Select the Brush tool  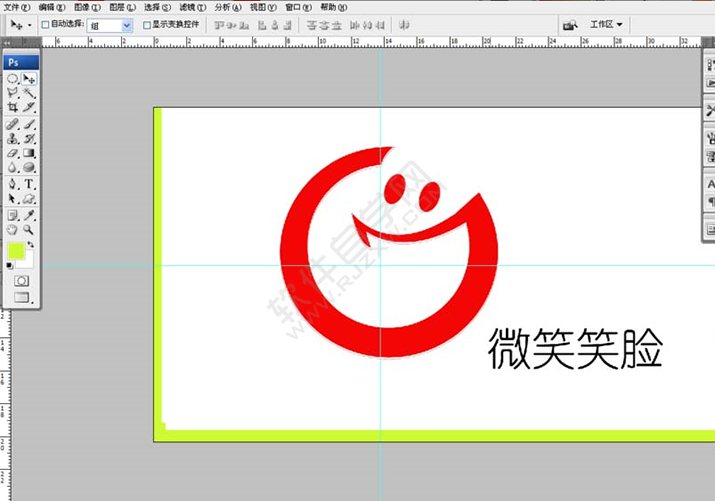click(29, 124)
